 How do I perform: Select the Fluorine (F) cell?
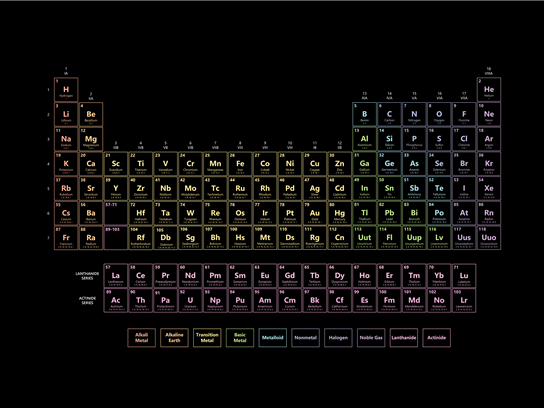(464, 114)
